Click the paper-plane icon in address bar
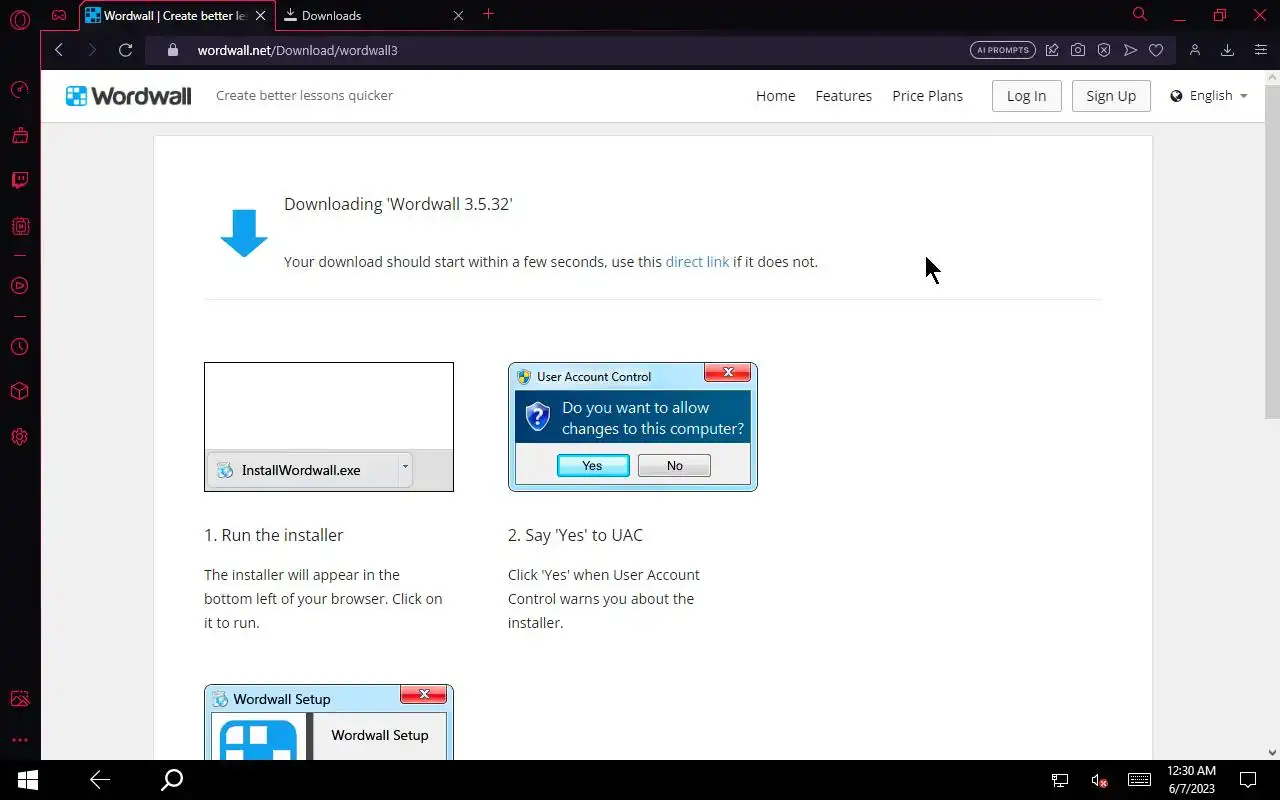The width and height of the screenshot is (1280, 800). [x=1130, y=50]
